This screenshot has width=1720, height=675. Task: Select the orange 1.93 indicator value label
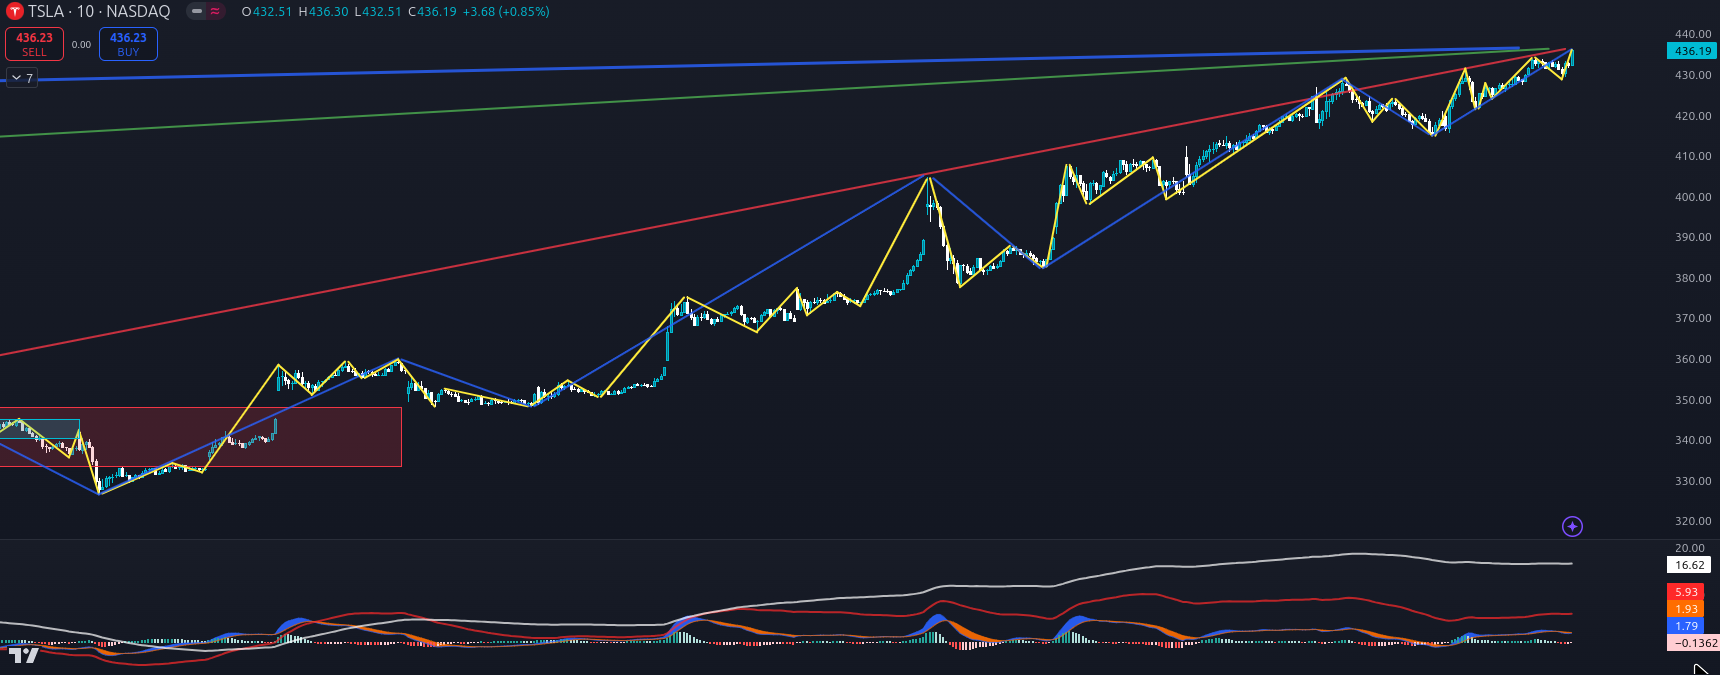point(1686,609)
